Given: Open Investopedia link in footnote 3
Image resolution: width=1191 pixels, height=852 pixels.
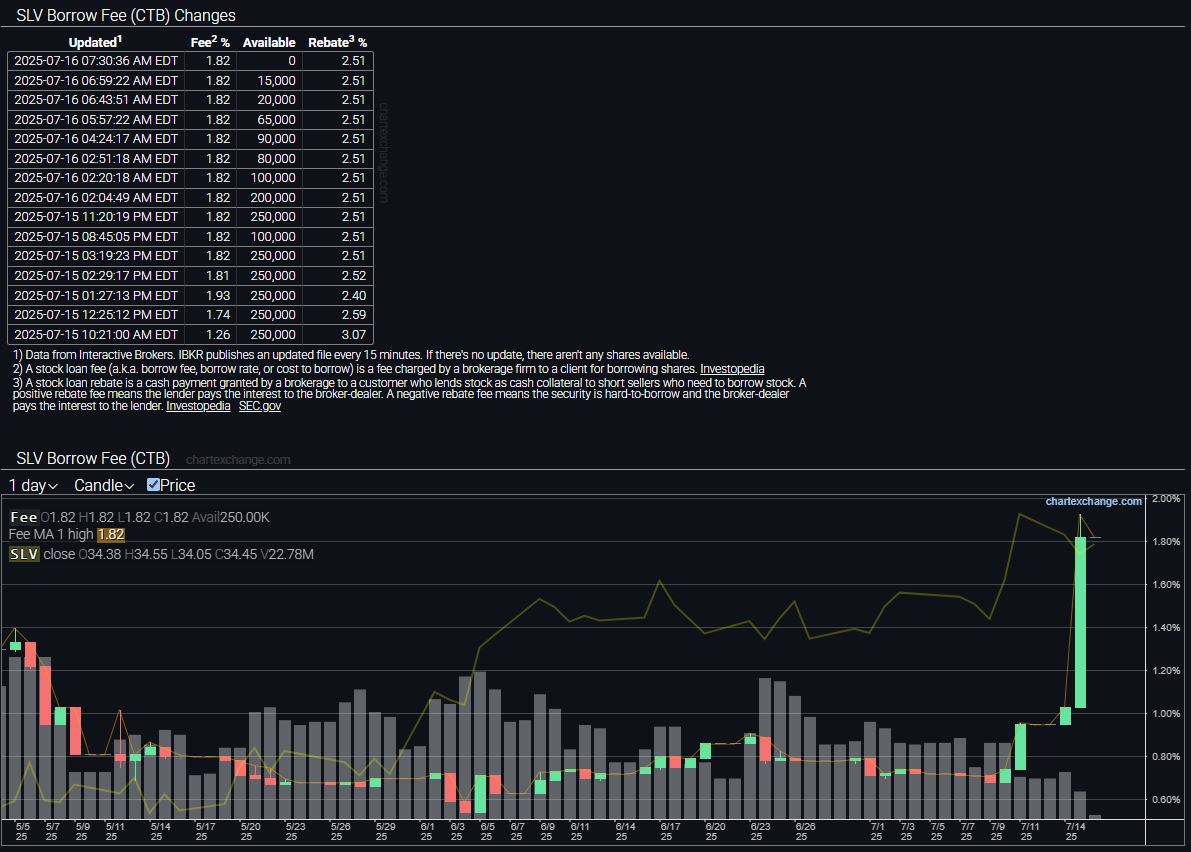Looking at the screenshot, I should (x=198, y=405).
